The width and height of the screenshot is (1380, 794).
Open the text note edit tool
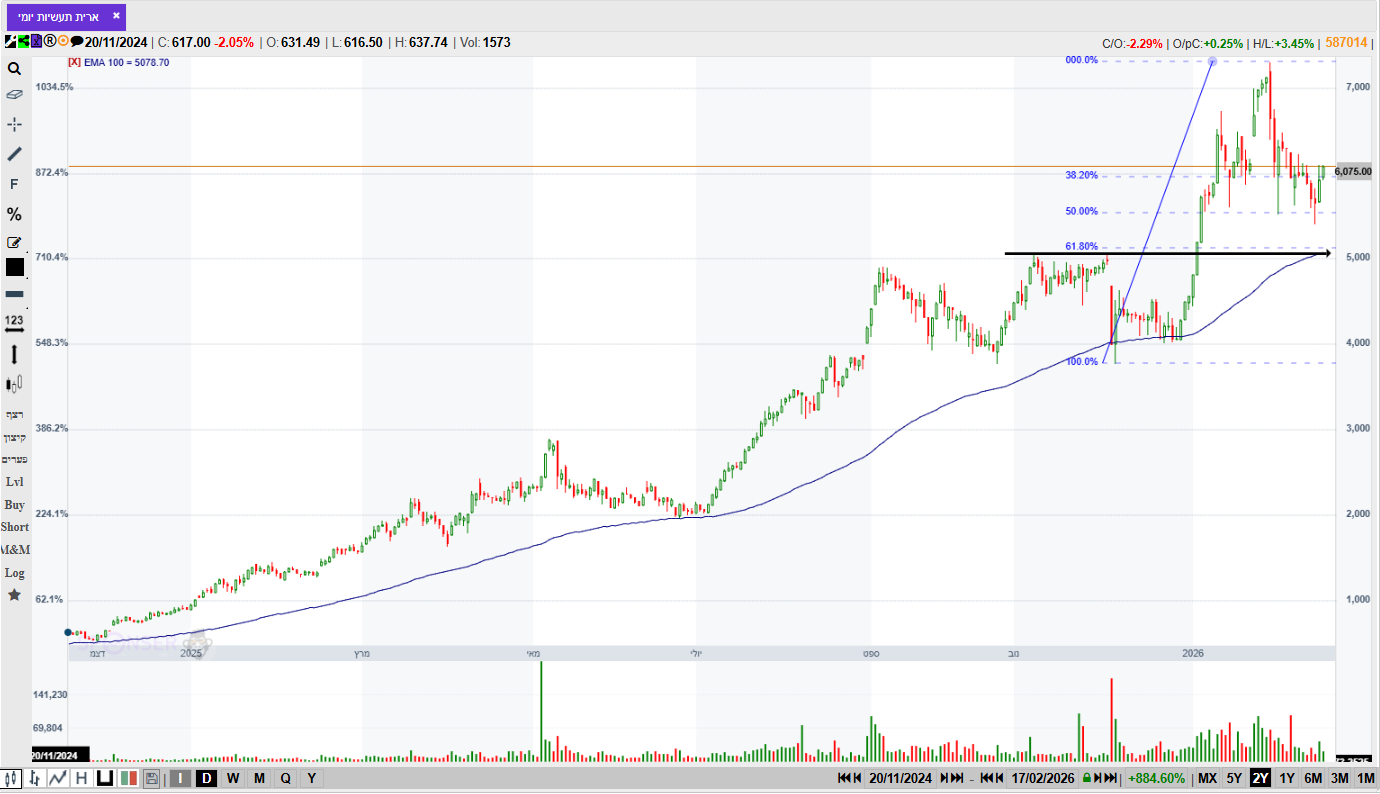point(14,242)
